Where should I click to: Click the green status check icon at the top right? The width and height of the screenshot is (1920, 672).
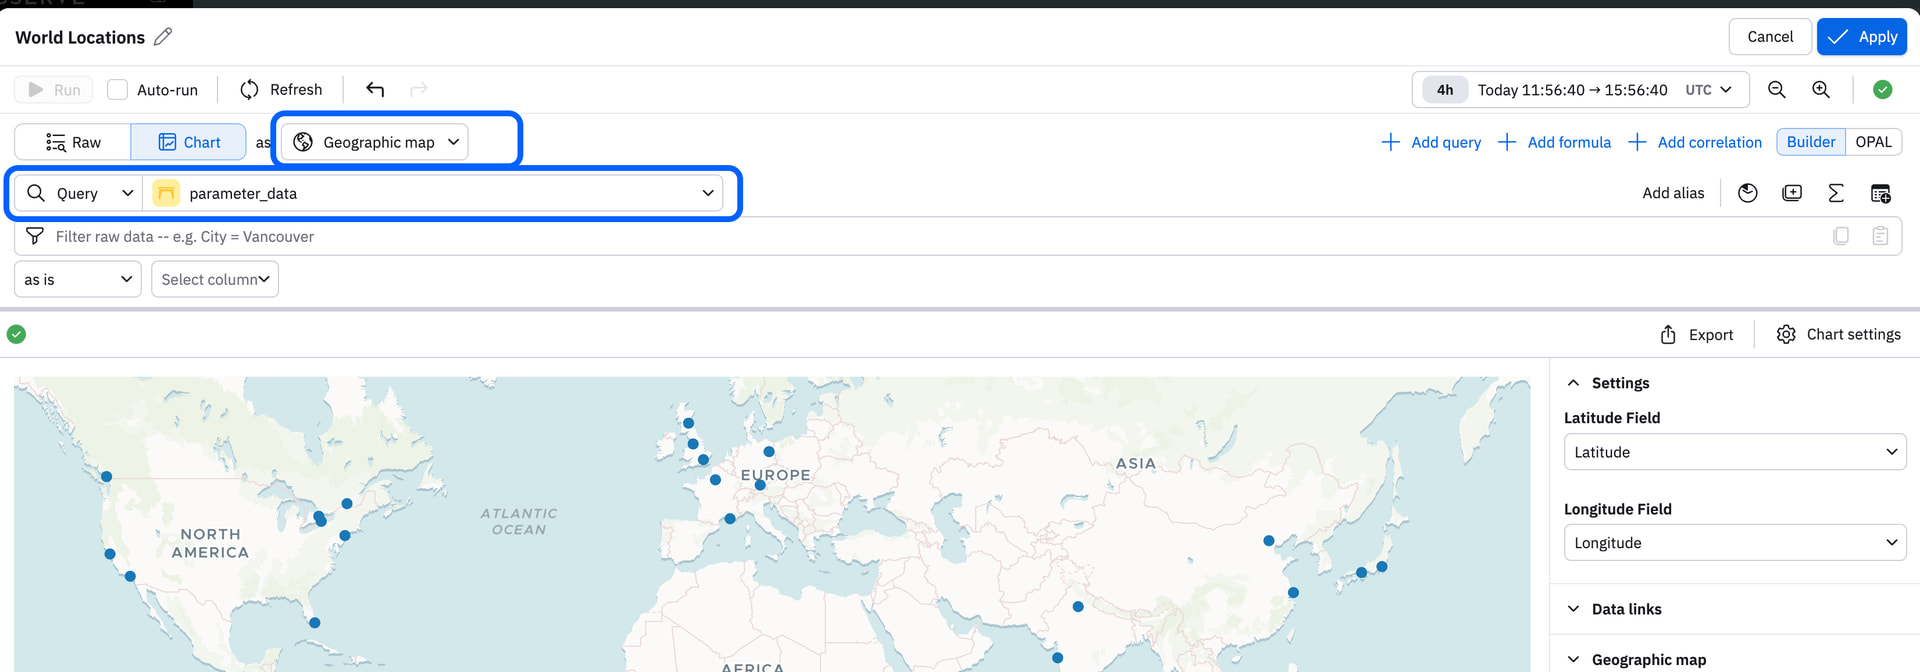click(1882, 89)
